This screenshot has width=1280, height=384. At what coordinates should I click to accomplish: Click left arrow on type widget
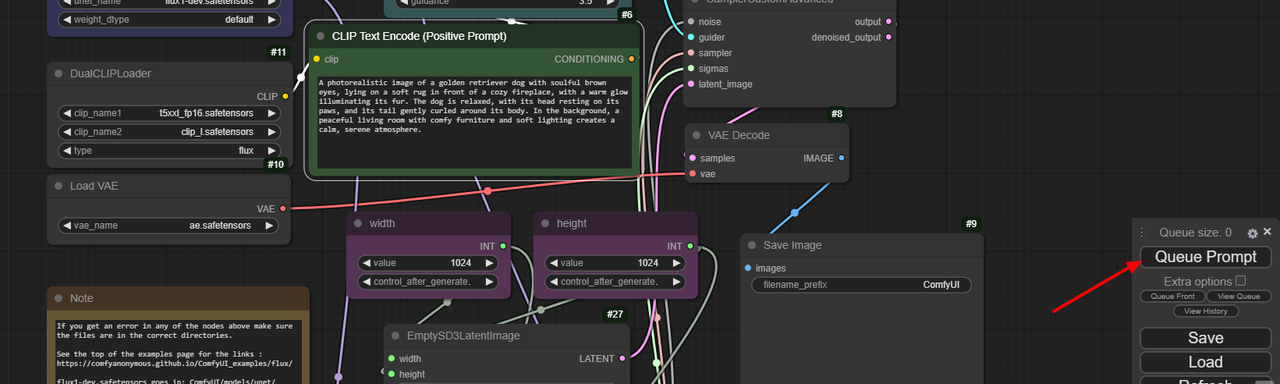(x=67, y=151)
